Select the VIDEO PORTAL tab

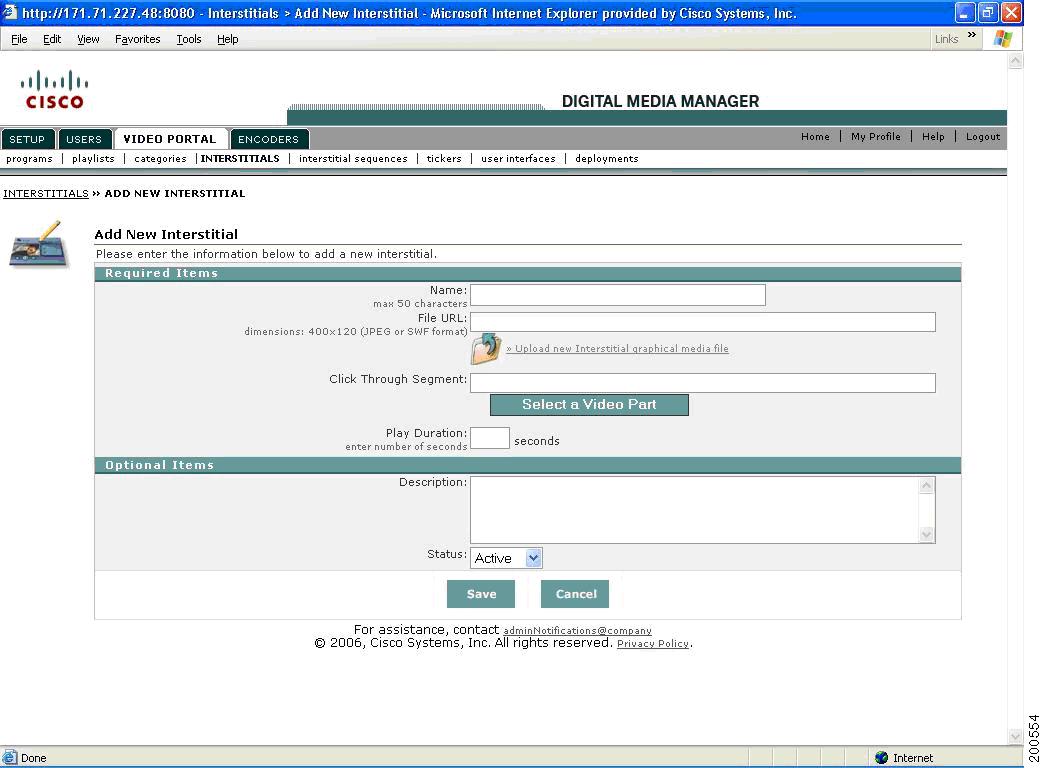pos(170,139)
